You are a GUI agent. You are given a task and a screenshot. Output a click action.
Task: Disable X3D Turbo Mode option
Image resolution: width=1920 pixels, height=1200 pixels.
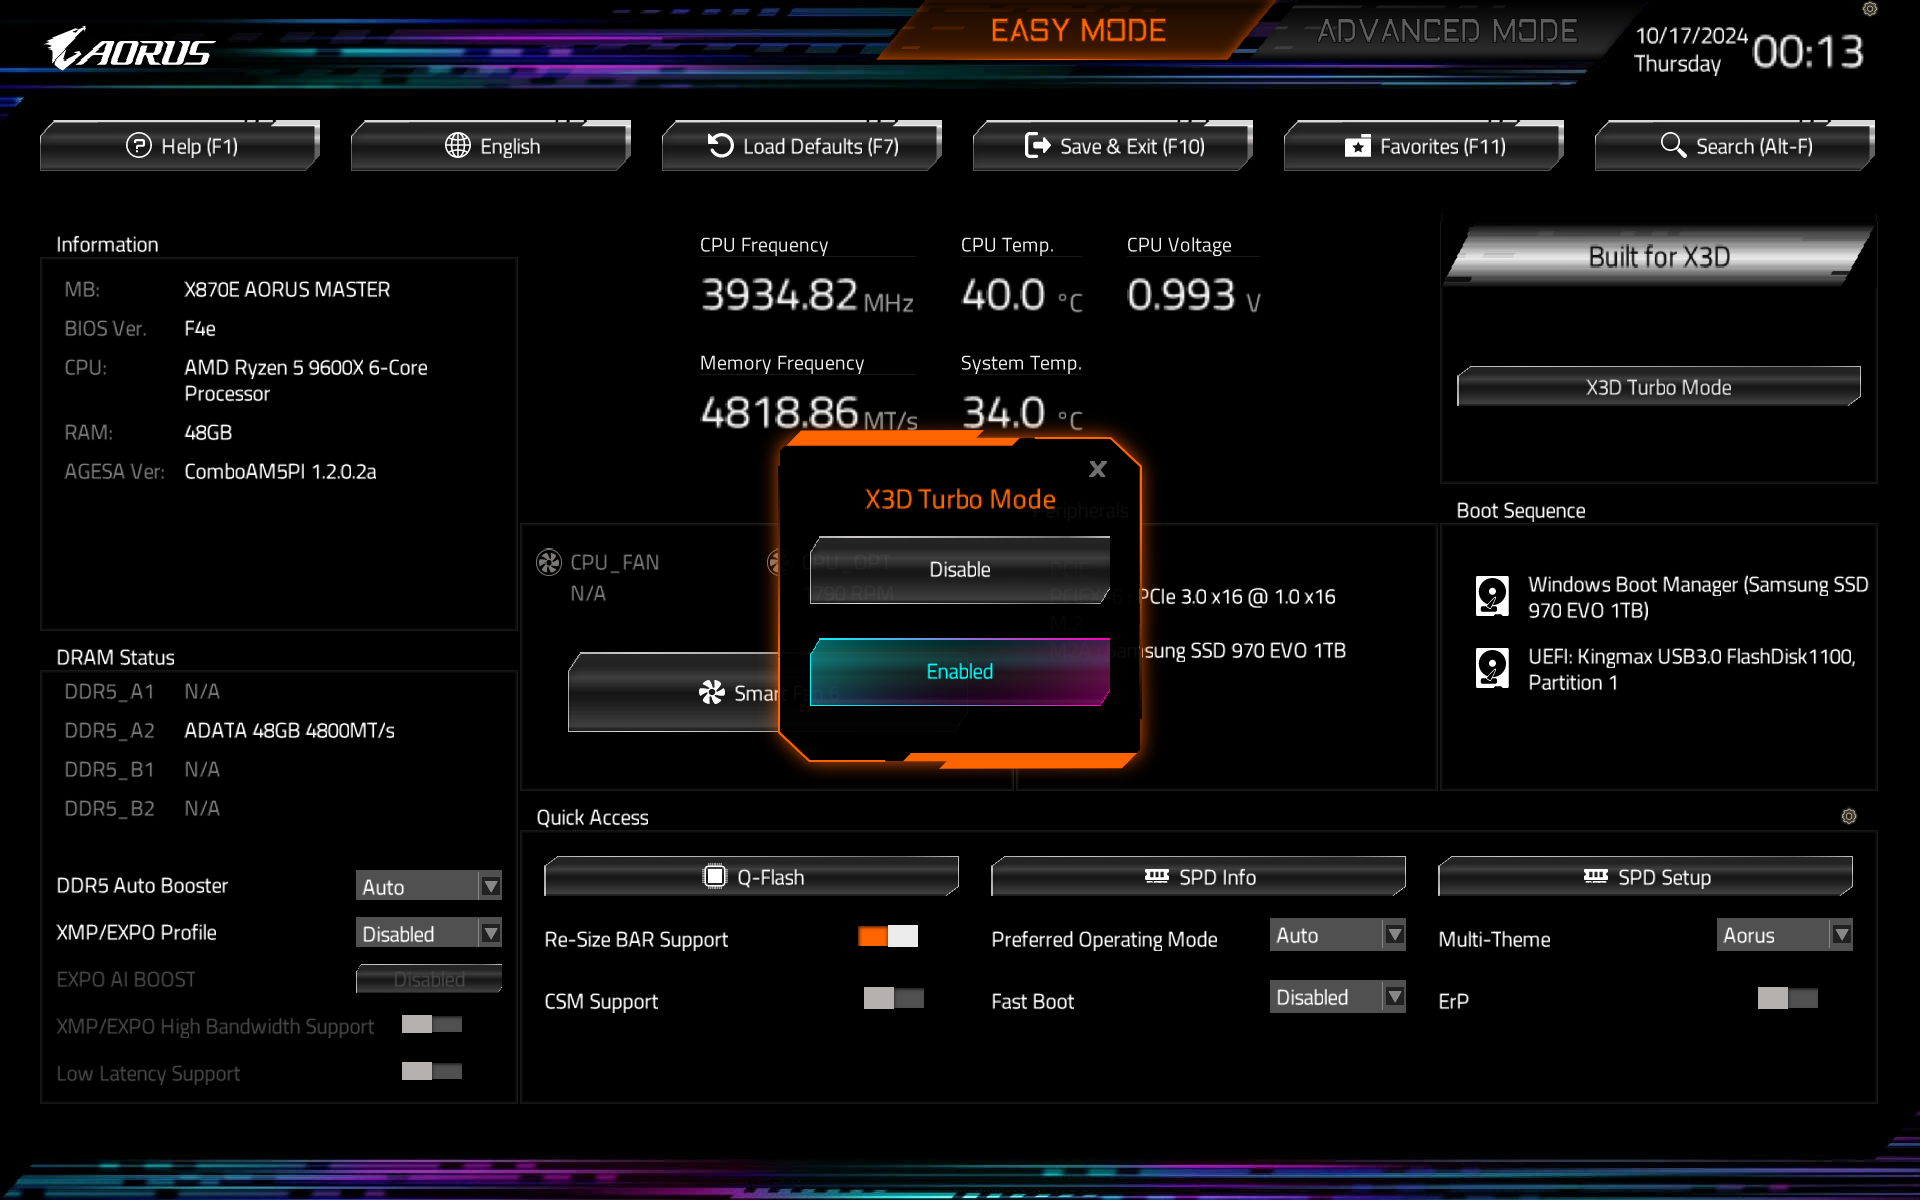[959, 570]
